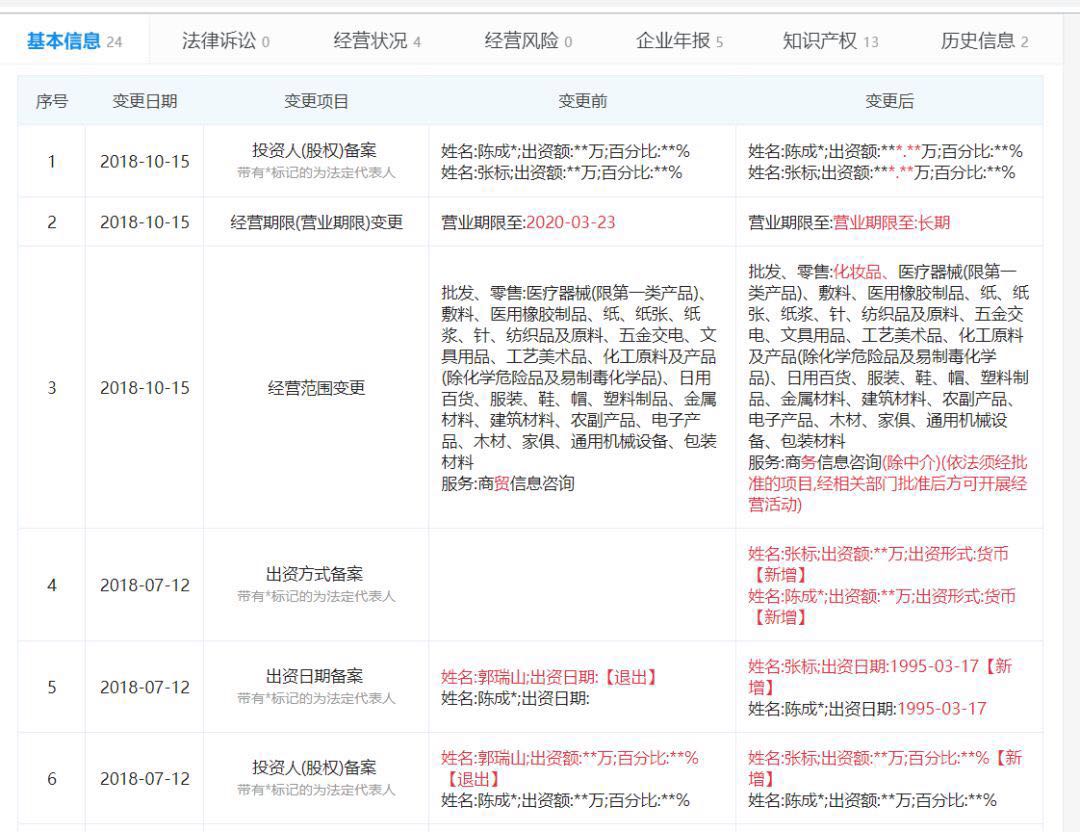Select 出资日期备案 item in row 5
The width and height of the screenshot is (1080, 832).
314,676
